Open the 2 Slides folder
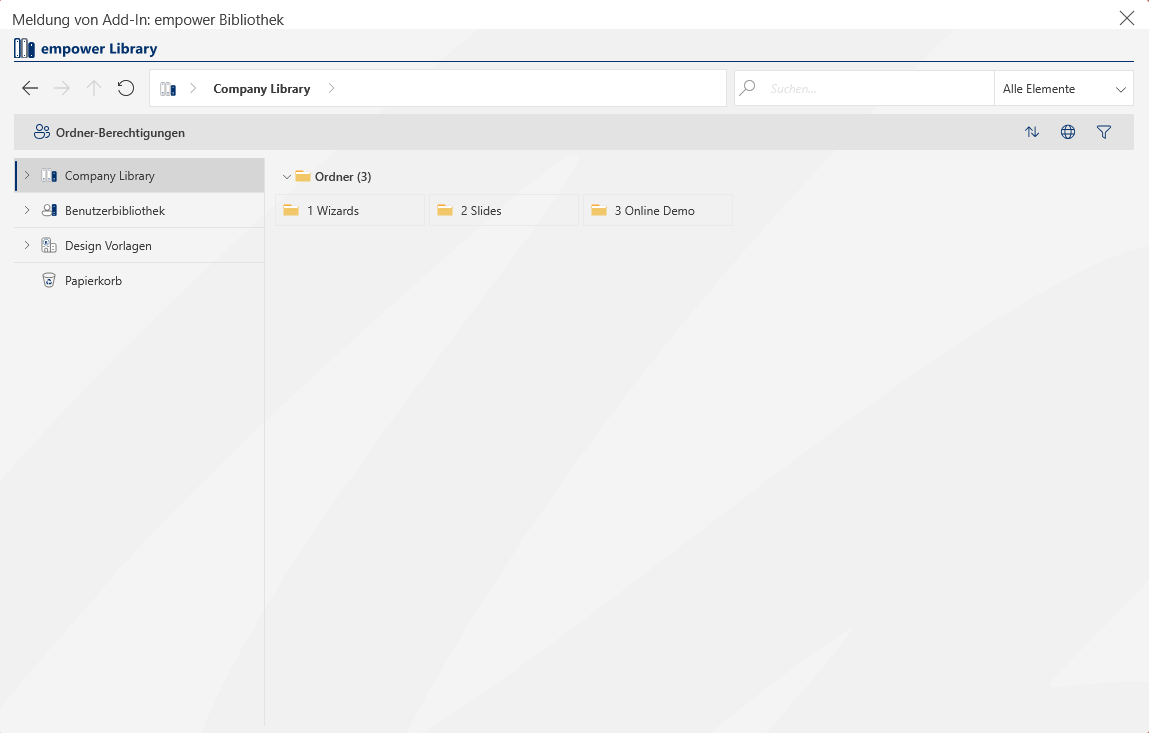This screenshot has width=1149, height=733. click(504, 210)
